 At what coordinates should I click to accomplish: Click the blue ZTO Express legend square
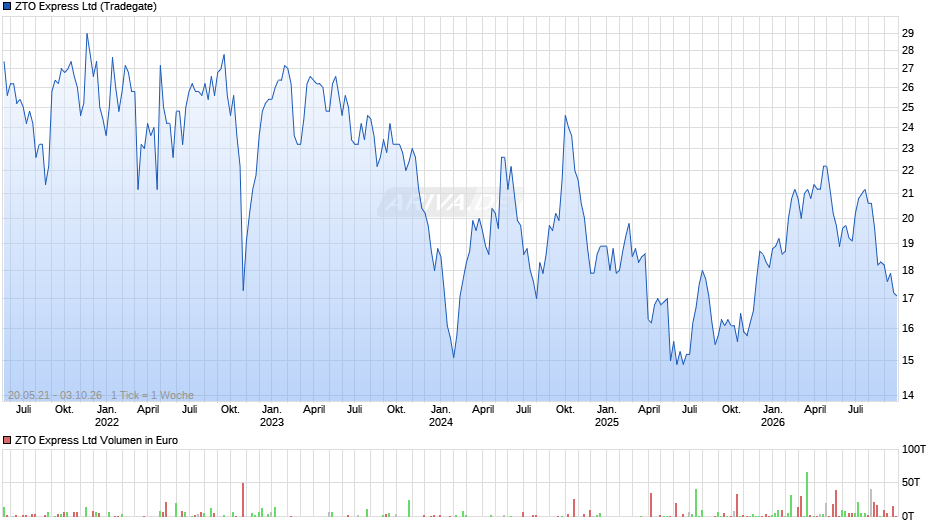click(7, 7)
